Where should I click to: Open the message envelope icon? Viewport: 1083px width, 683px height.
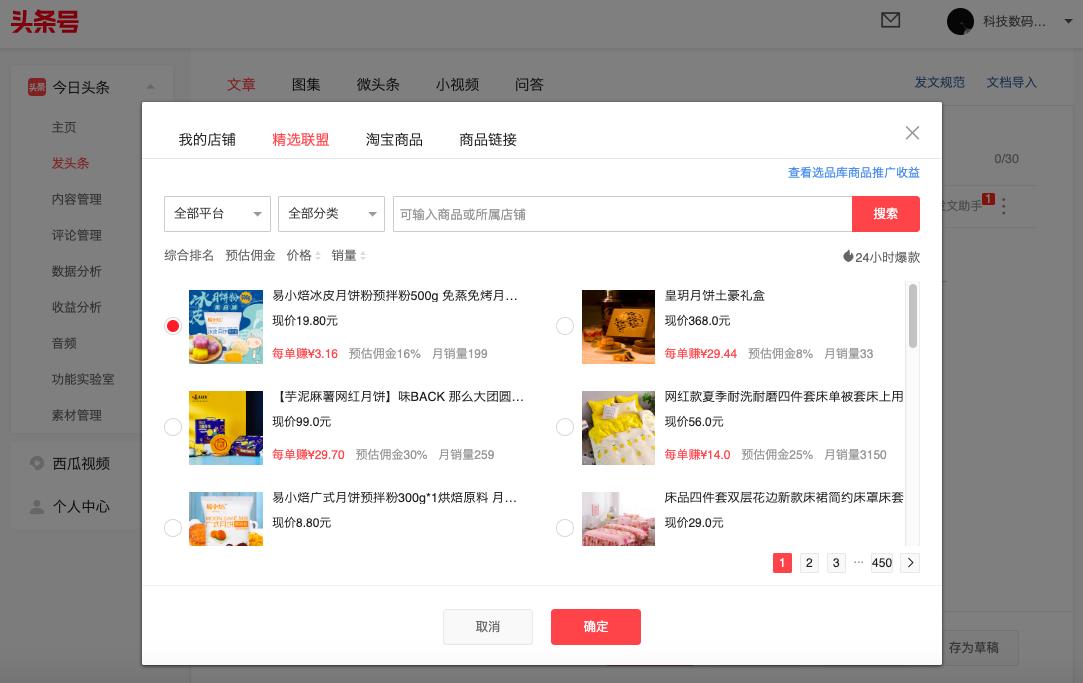(890, 20)
